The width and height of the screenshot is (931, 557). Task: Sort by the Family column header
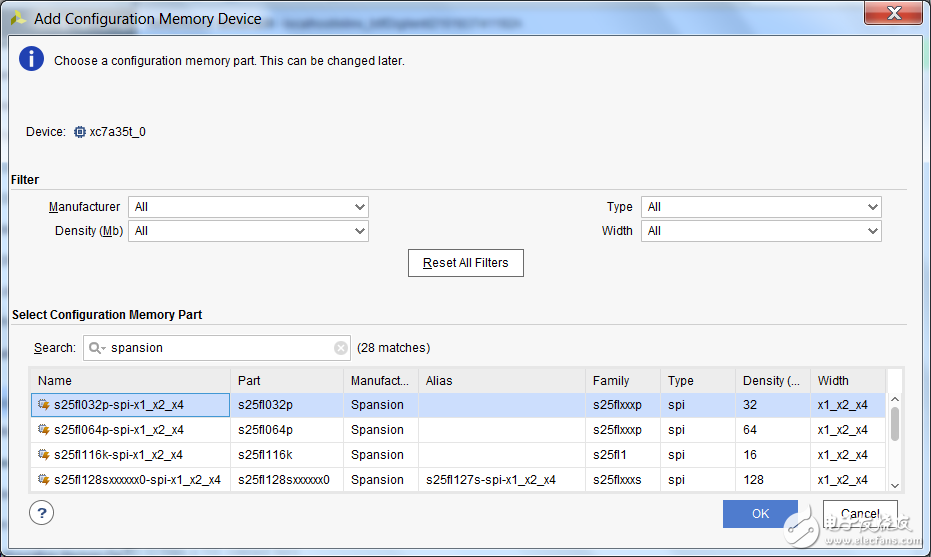(x=622, y=381)
